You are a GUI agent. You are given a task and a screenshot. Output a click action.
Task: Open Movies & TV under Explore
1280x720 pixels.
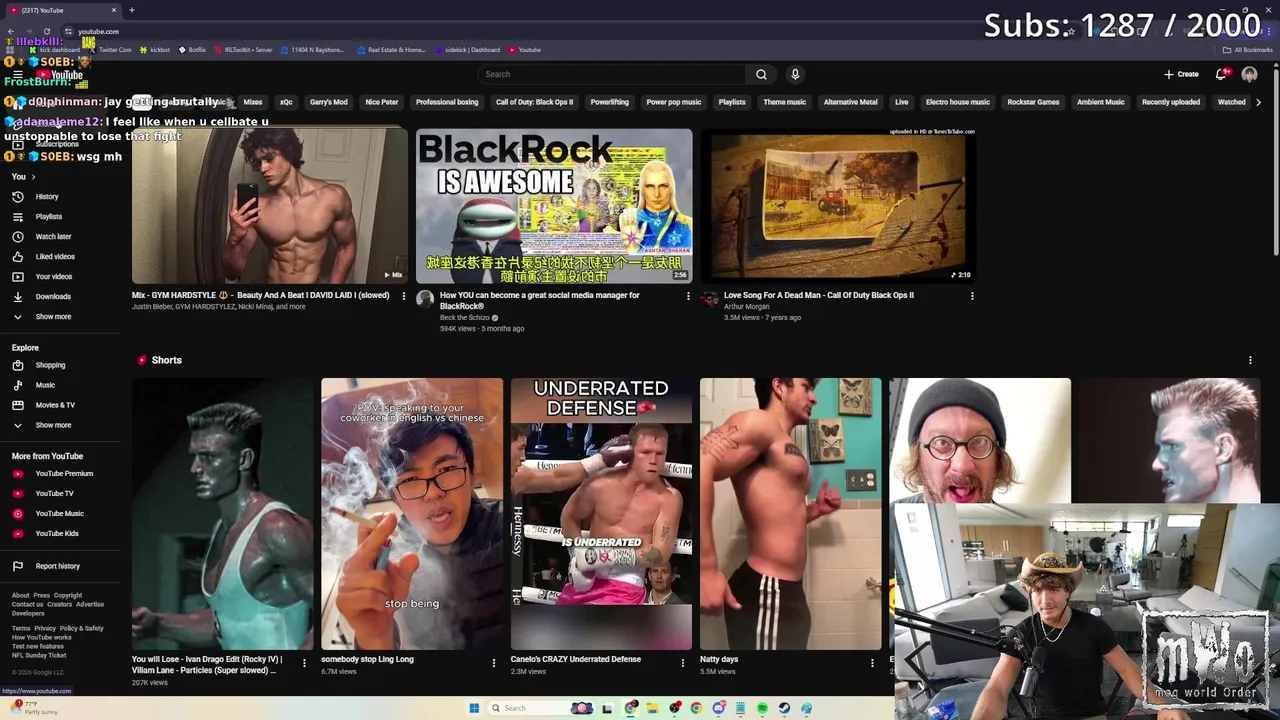pos(62,405)
